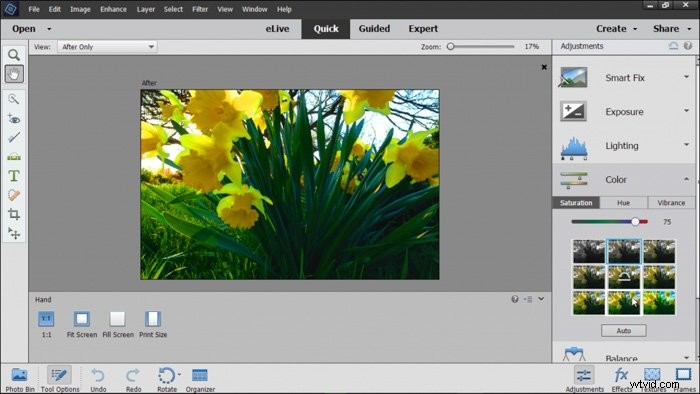The width and height of the screenshot is (700, 394).
Task: Click the Saturation slider handle
Action: [x=635, y=222]
